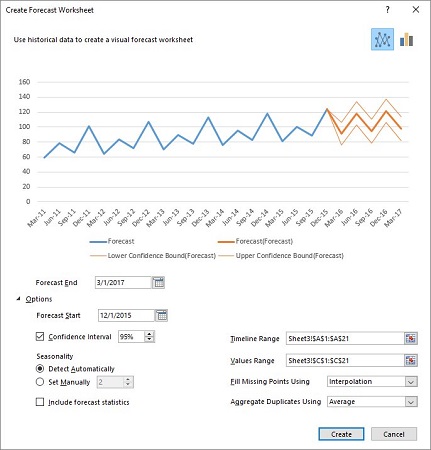Screen dimensions: 431x450
Task: Select Set Manually seasonality option
Action: 40,382
